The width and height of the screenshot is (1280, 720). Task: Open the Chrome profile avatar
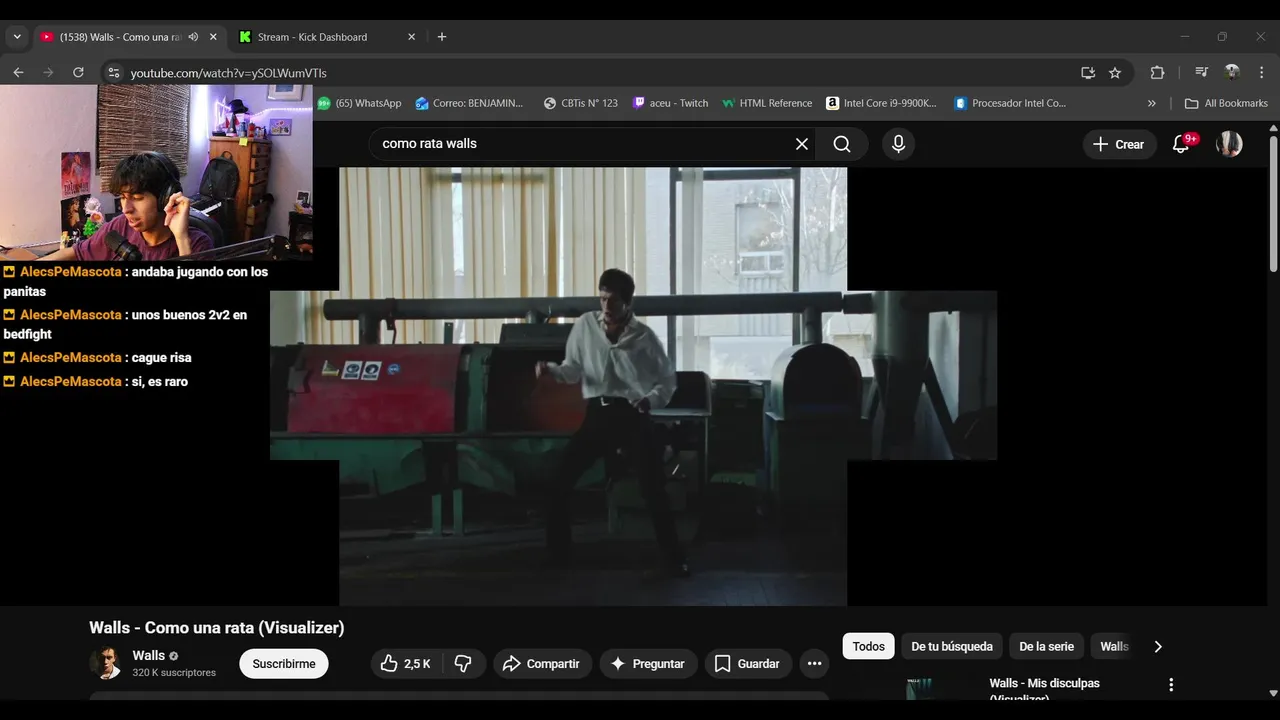(1232, 73)
